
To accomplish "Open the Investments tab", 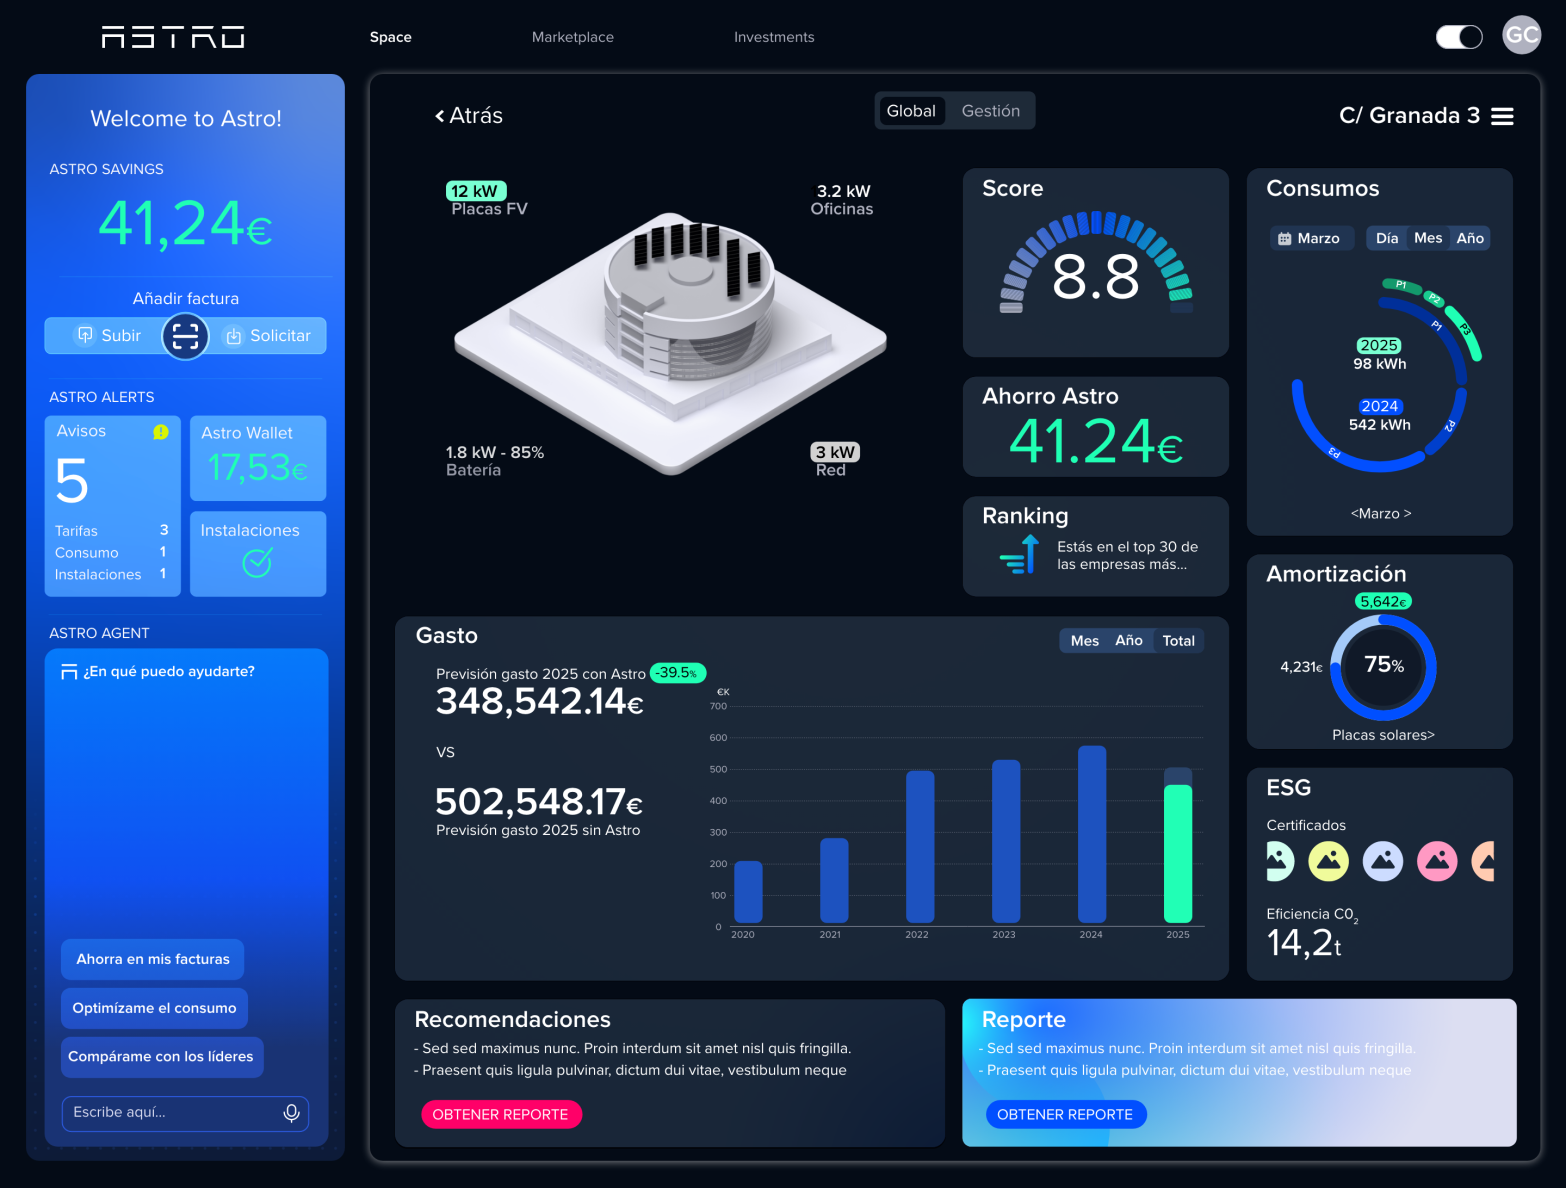I will (773, 37).
